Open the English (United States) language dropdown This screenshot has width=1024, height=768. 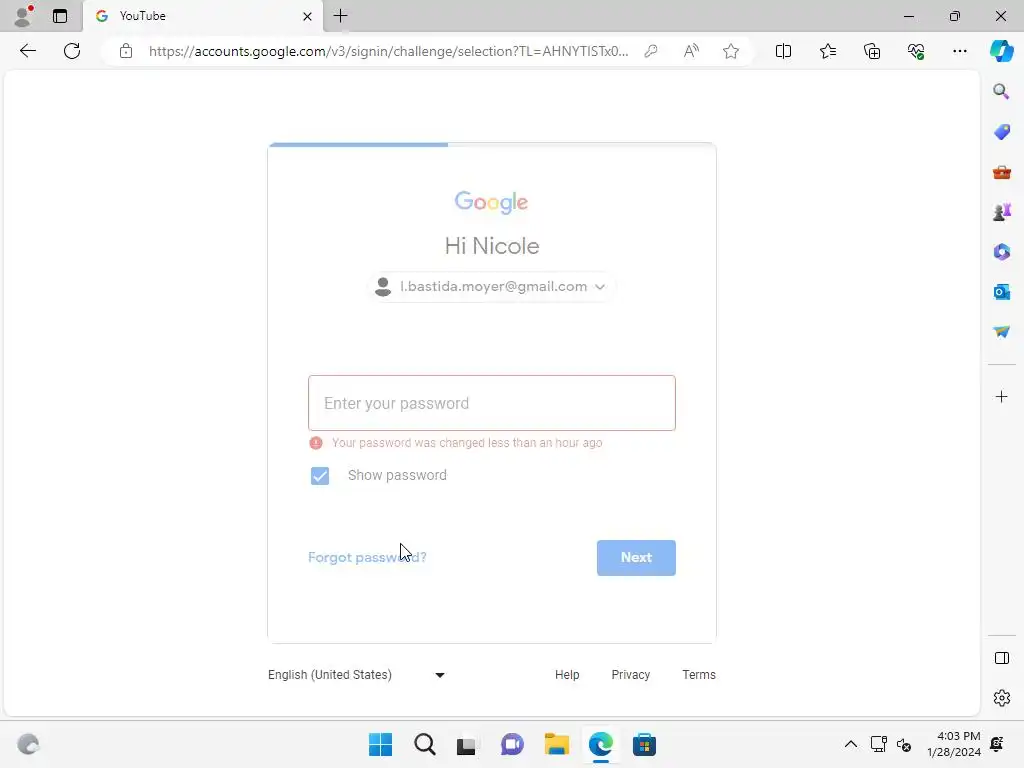[x=357, y=675]
